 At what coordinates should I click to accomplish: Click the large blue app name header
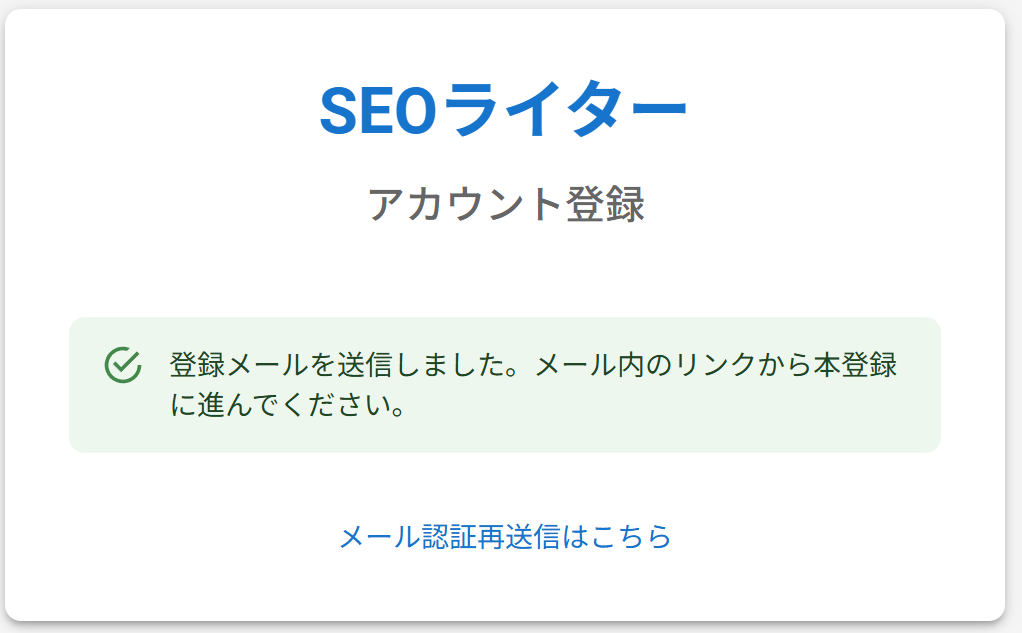503,110
